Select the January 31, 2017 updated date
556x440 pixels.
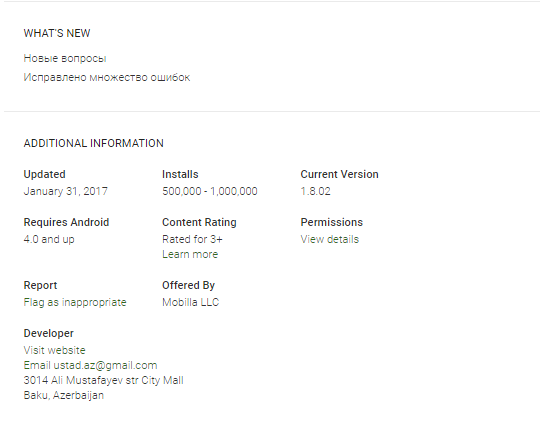(x=66, y=191)
